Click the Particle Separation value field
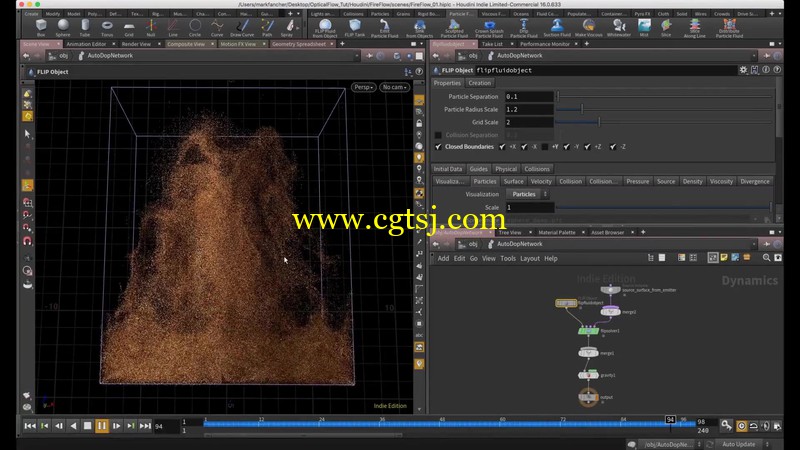This screenshot has width=800, height=450. click(529, 96)
